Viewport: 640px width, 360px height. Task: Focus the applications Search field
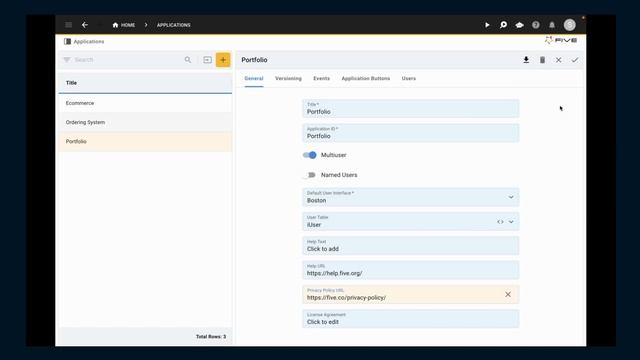point(127,60)
